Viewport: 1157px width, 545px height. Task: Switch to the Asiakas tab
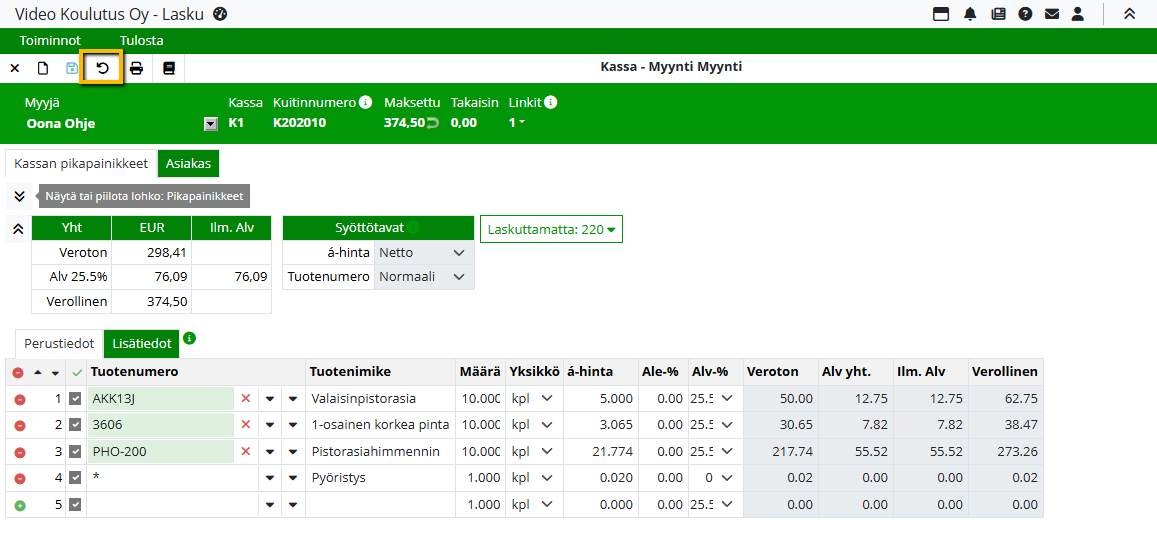click(188, 164)
